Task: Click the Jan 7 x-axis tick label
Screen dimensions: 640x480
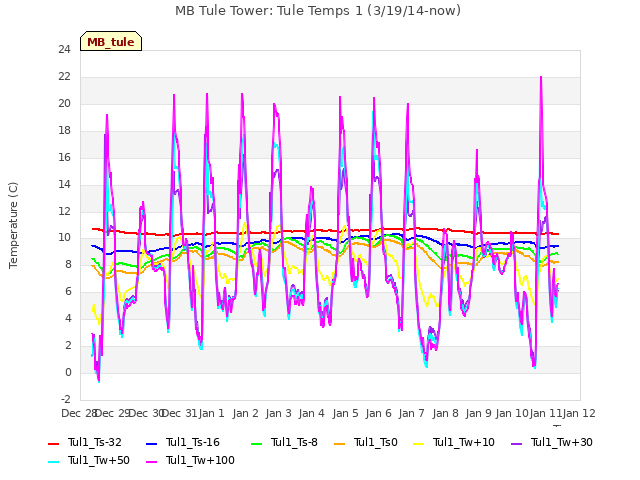Action: pyautogui.click(x=411, y=413)
